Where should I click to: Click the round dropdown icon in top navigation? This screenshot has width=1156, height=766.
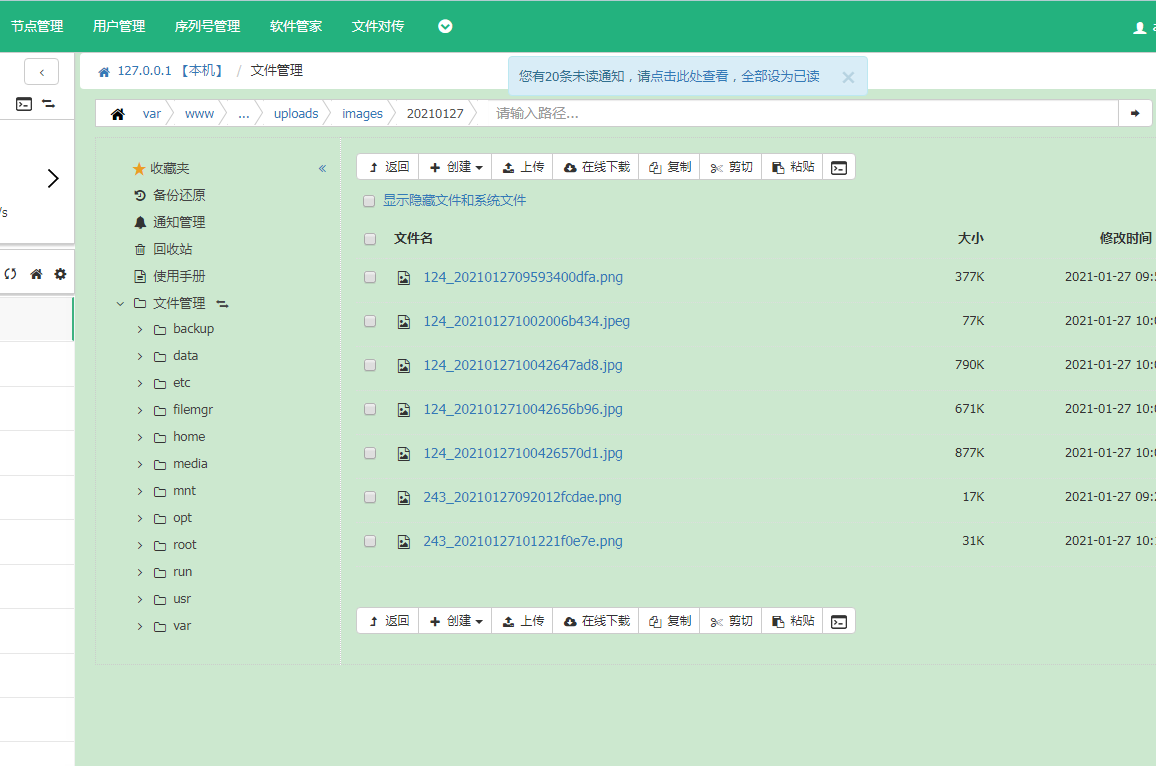[445, 27]
